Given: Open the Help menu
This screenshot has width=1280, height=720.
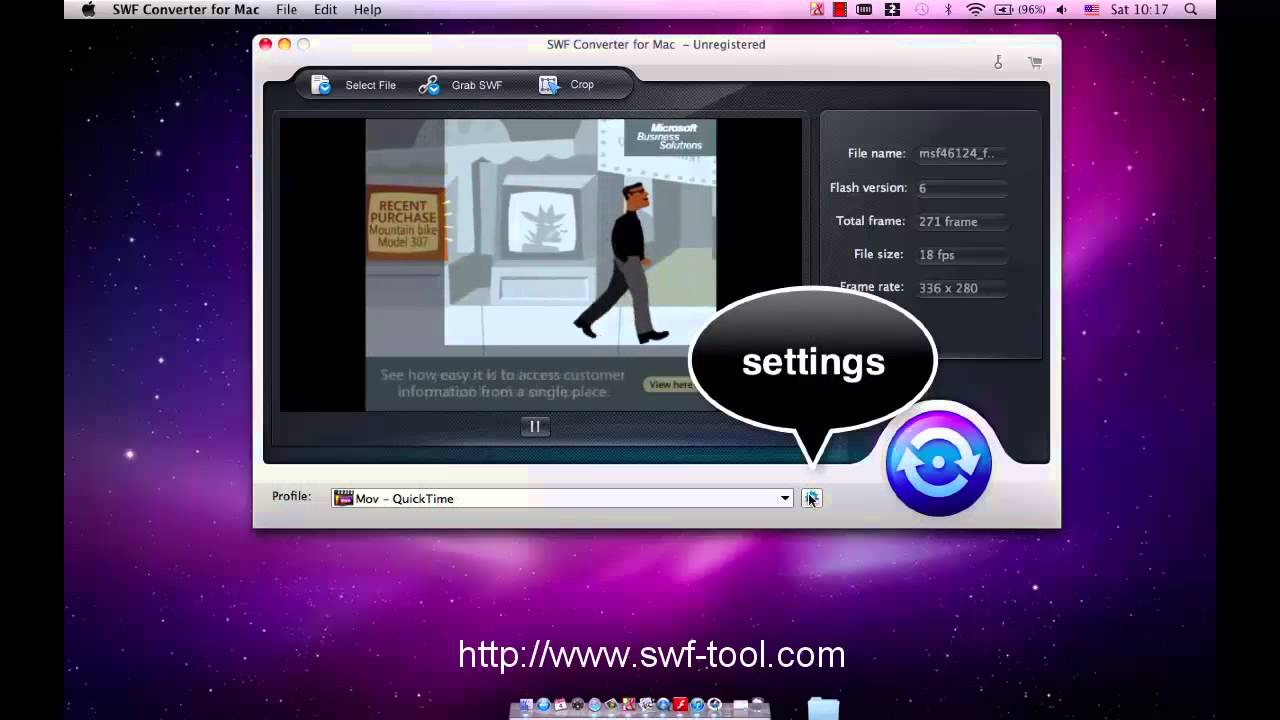Looking at the screenshot, I should point(367,9).
